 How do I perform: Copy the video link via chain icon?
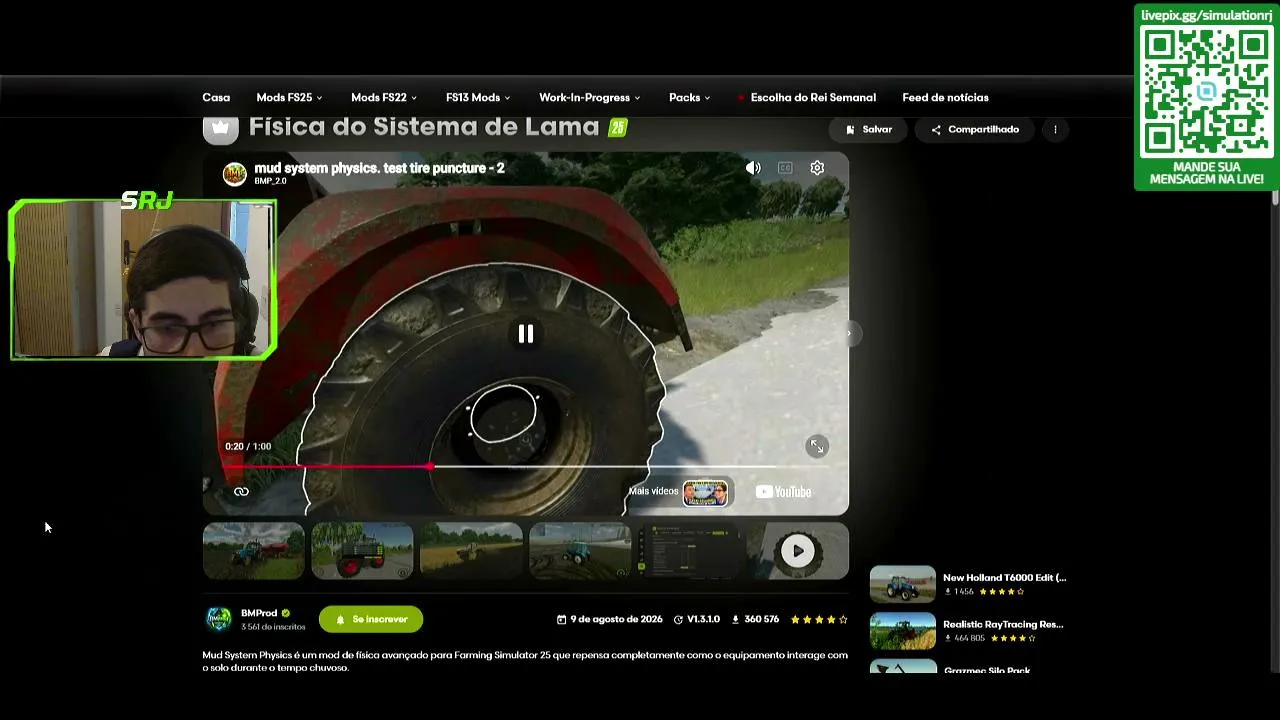(241, 492)
